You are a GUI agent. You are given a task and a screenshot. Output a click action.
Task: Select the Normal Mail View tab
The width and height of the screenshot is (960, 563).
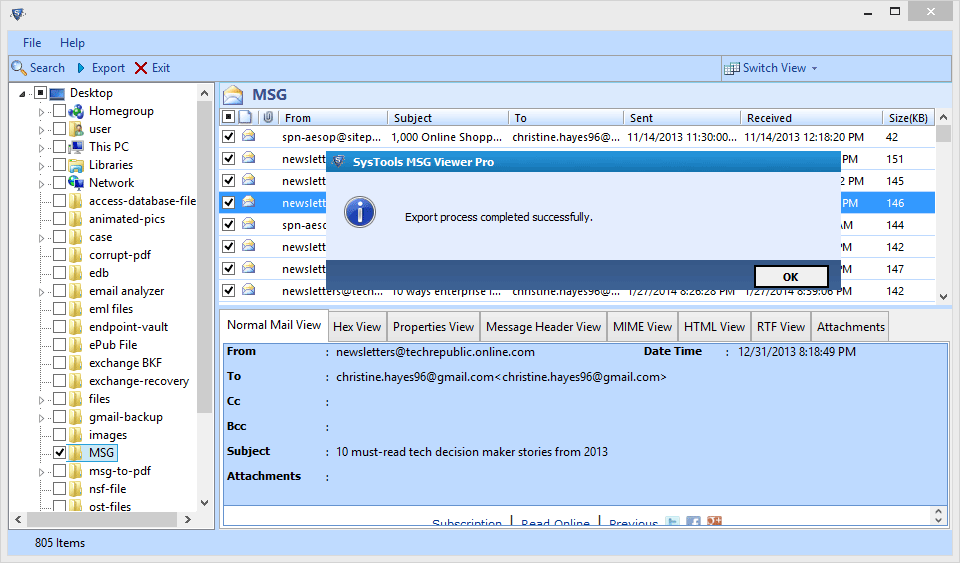click(x=274, y=325)
